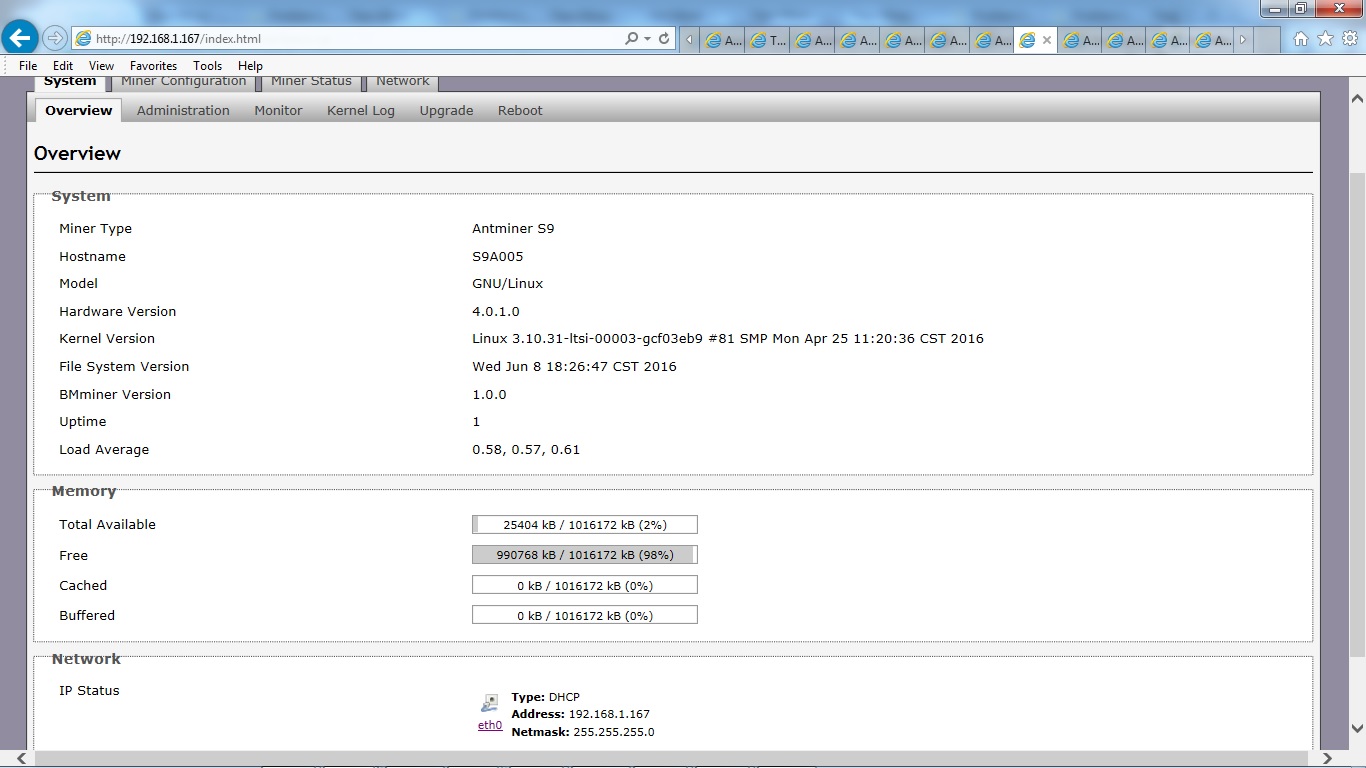
Task: Click hardware version value '4.0.1.0'
Action: click(496, 312)
